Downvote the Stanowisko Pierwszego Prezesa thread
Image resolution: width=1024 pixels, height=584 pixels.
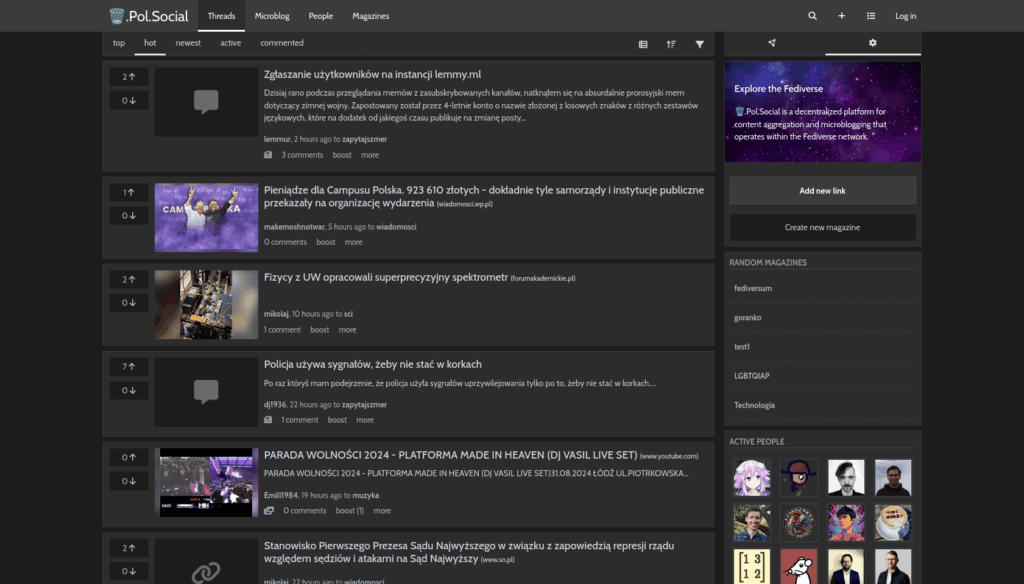[x=129, y=571]
